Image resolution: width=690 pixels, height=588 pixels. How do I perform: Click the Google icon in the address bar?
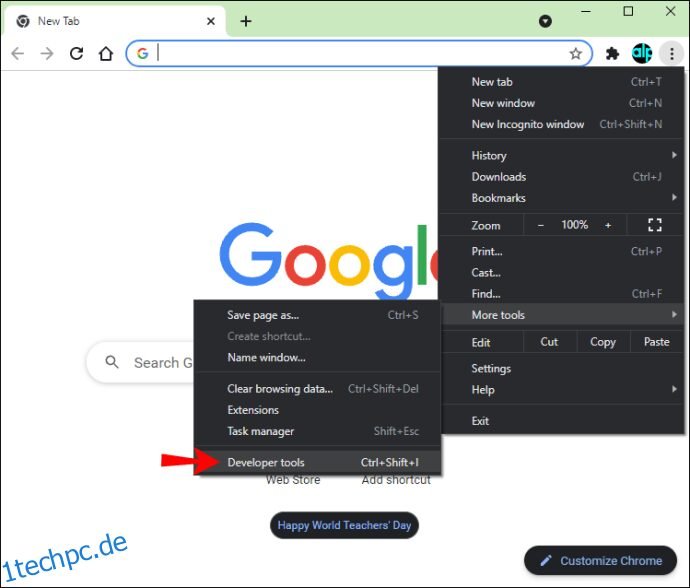[x=142, y=53]
